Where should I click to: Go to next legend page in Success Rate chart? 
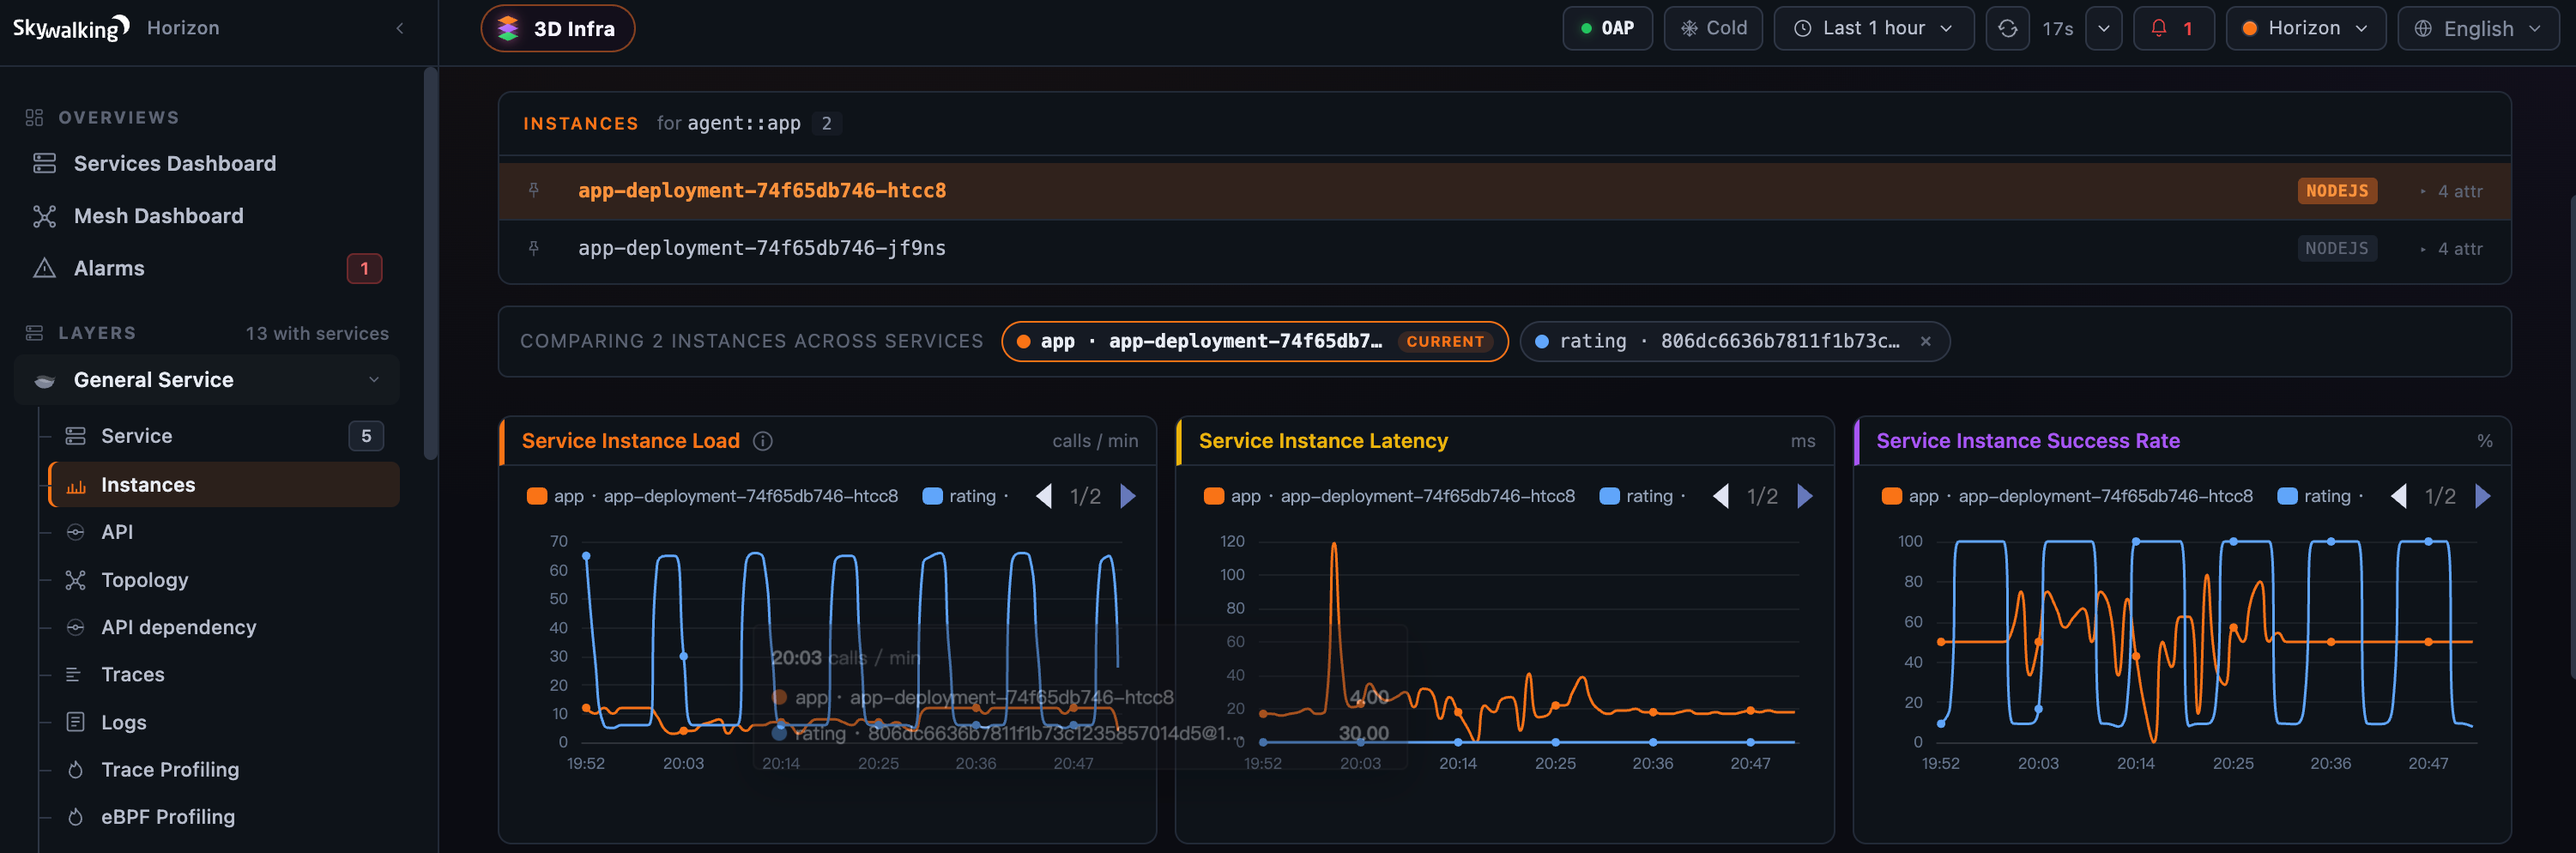click(x=2483, y=496)
